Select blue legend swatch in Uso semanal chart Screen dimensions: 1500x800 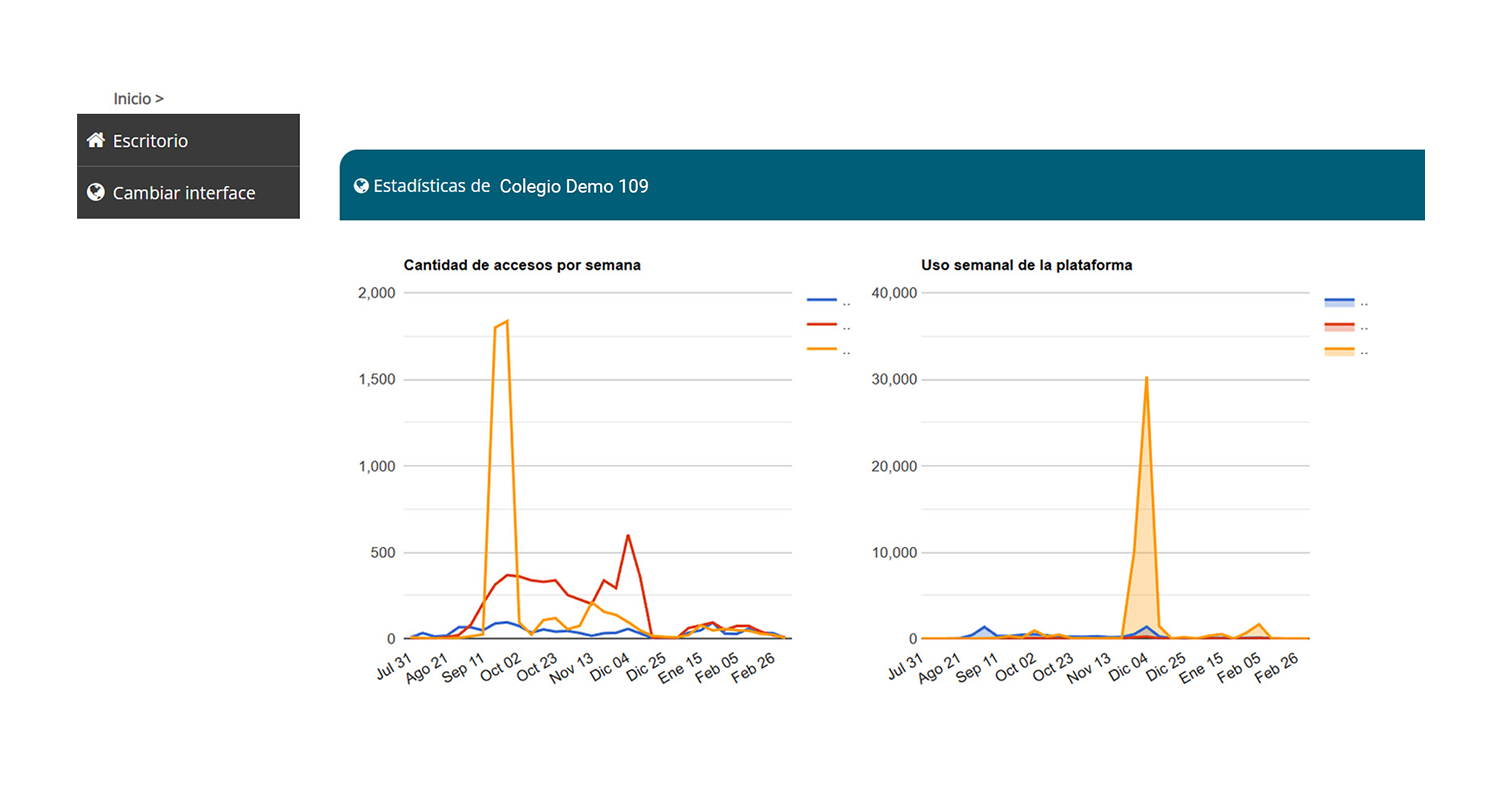[1339, 302]
